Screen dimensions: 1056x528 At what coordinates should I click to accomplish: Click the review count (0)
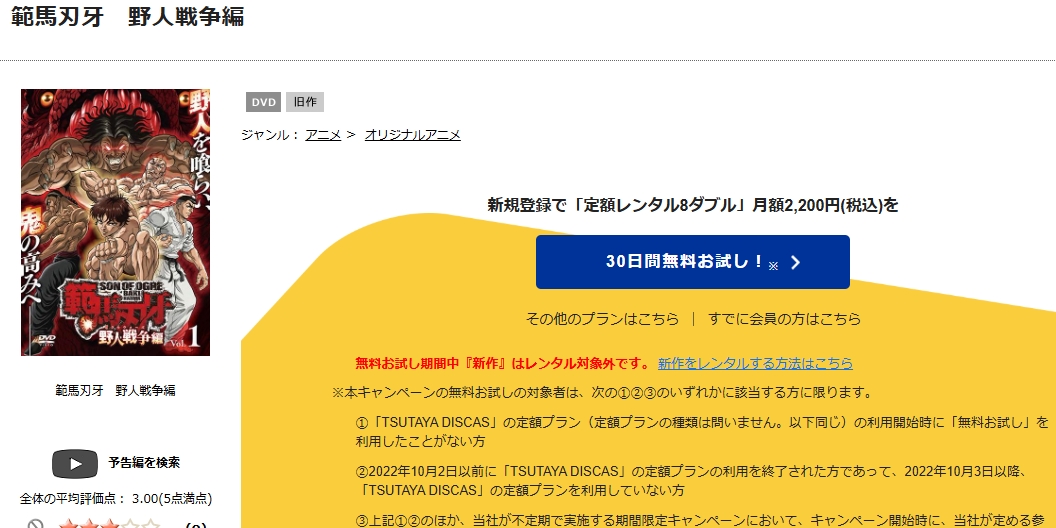coord(196,524)
